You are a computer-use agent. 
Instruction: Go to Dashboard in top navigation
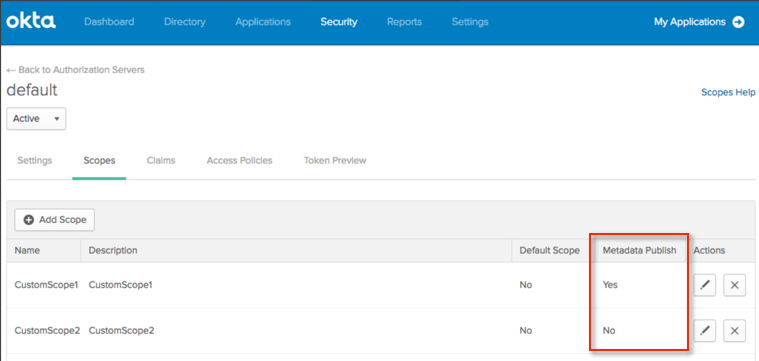(x=109, y=22)
